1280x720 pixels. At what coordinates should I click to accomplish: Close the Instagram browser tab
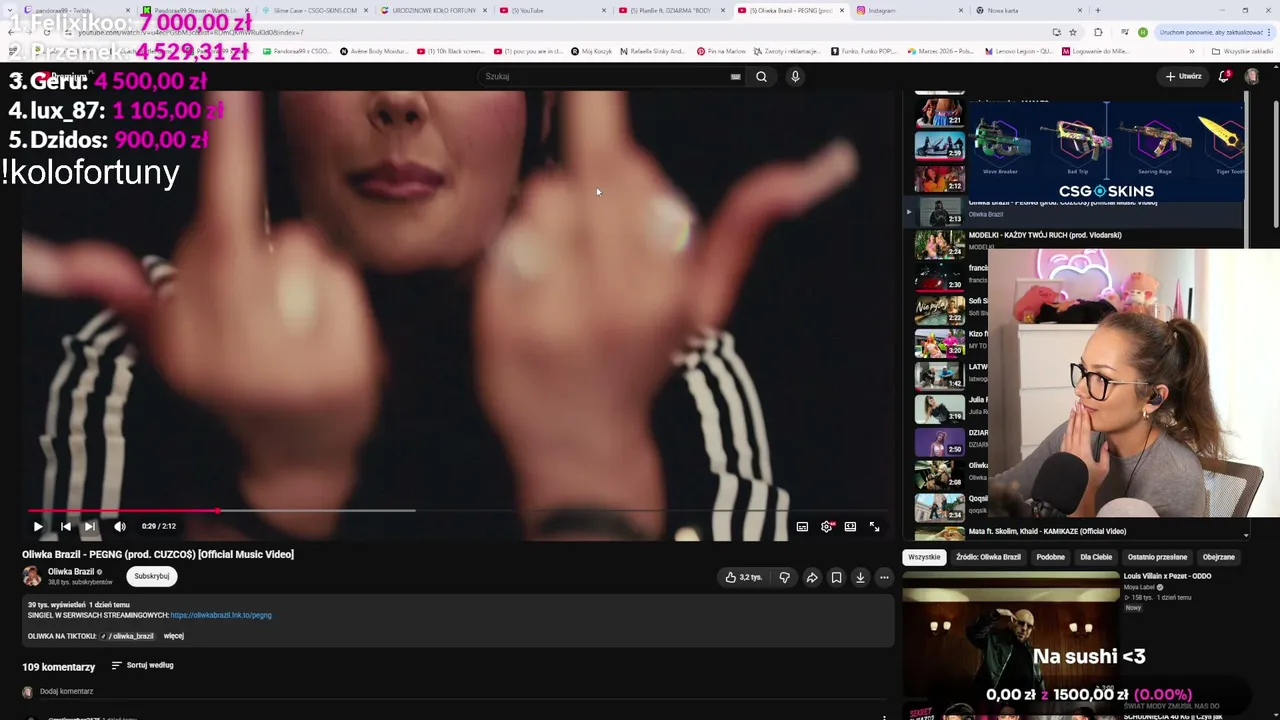pyautogui.click(x=961, y=10)
